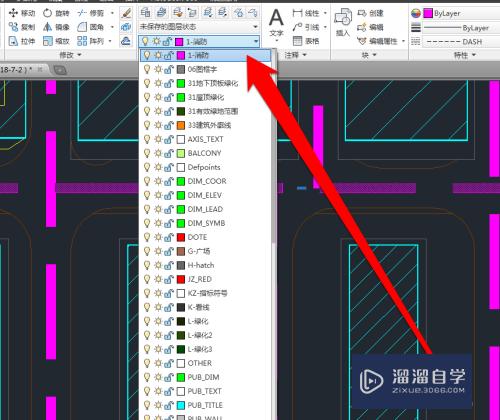
Task: Toggle freeze sun icon for BALCONY layer
Action: (x=158, y=153)
